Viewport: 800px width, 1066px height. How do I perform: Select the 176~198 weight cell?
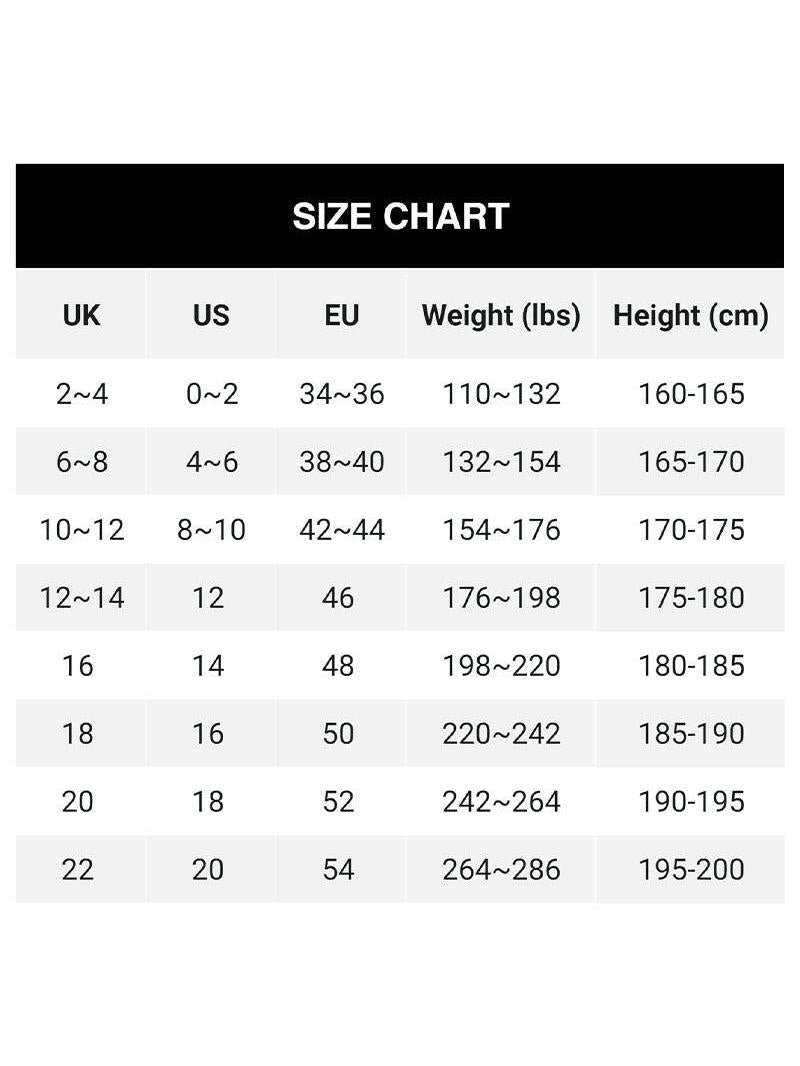tap(501, 598)
